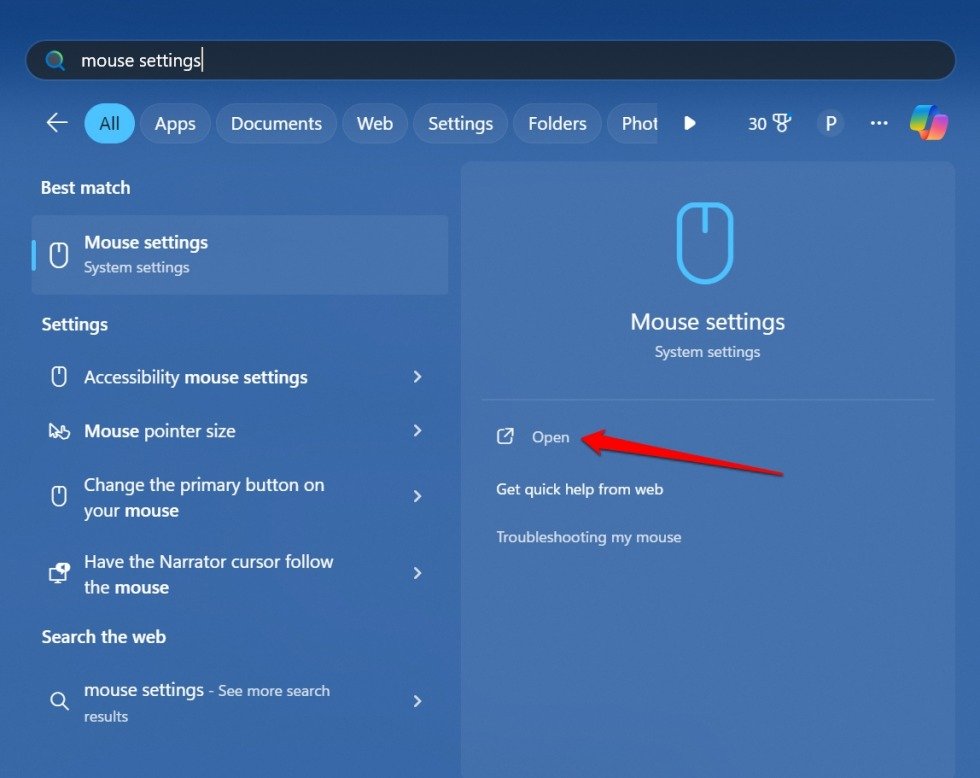This screenshot has height=778, width=980.
Task: Click the search magnifier icon
Action: [x=55, y=60]
